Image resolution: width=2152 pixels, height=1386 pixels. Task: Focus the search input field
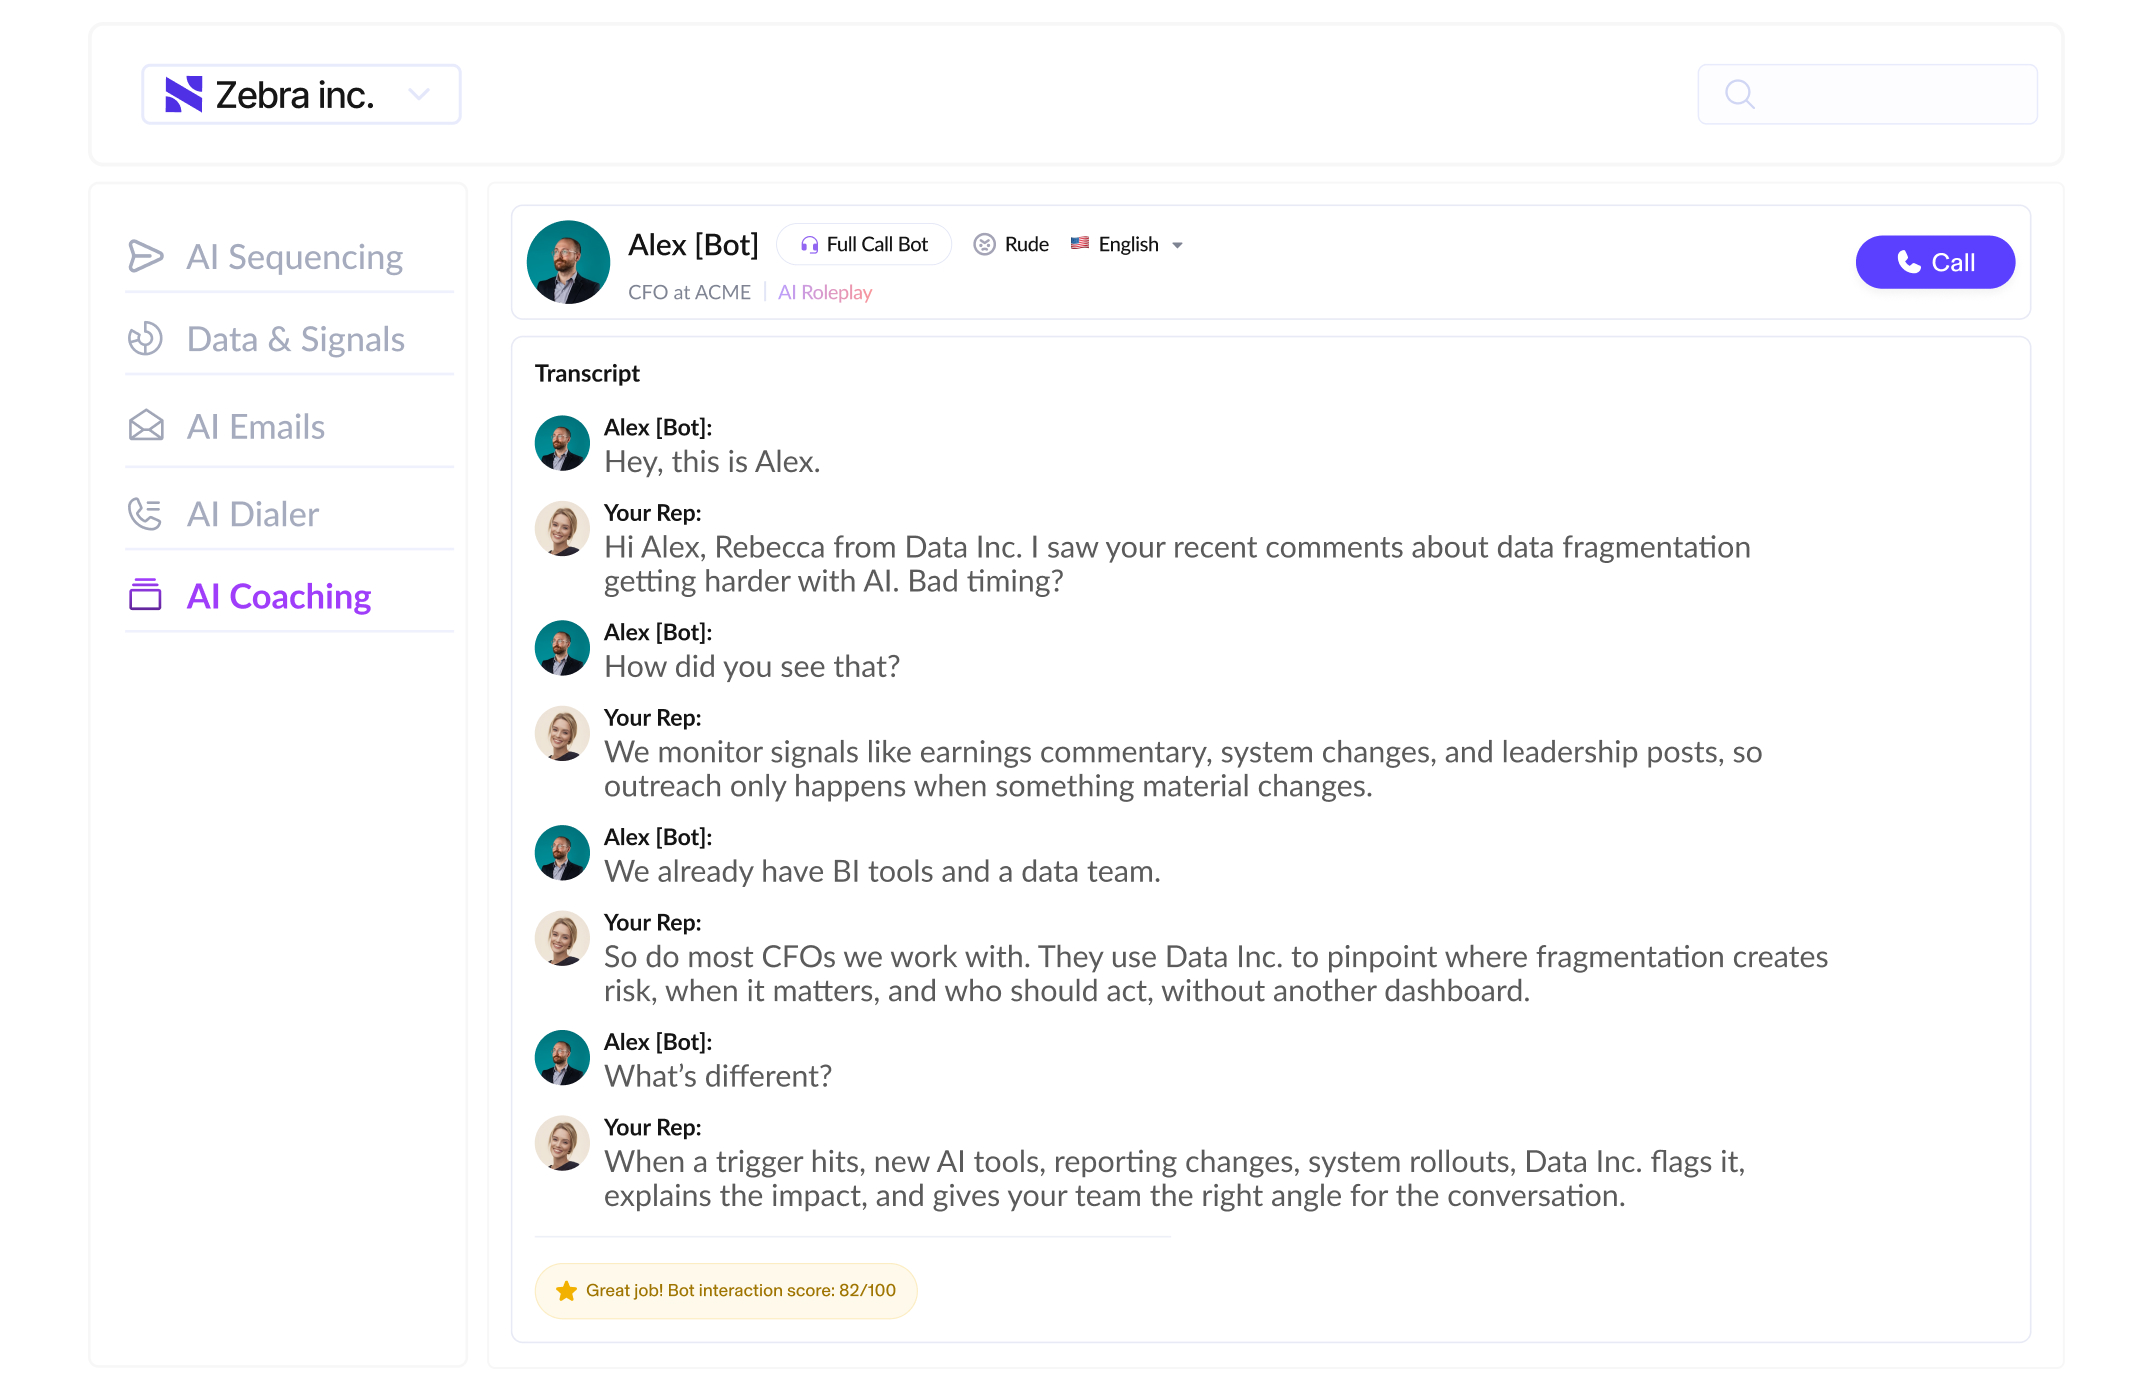[1868, 95]
